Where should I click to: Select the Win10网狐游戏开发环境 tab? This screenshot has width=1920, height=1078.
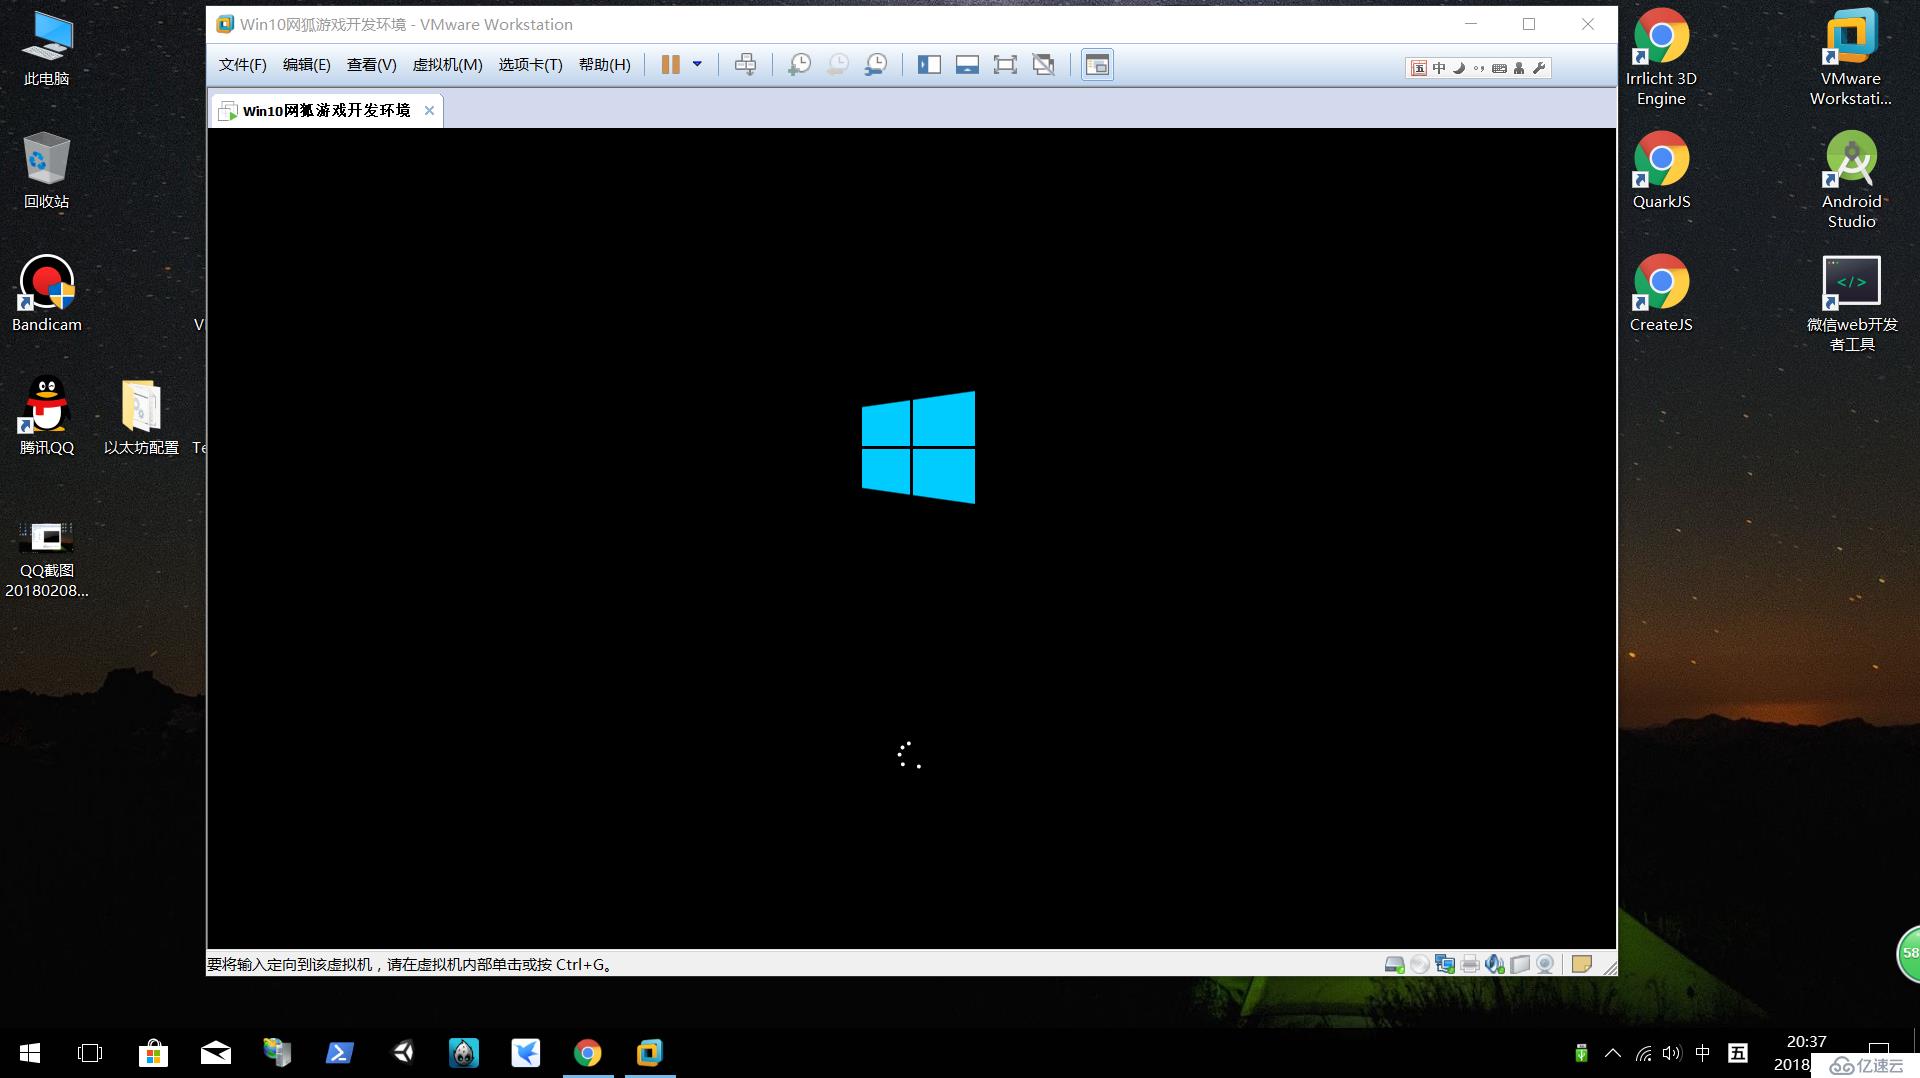point(326,111)
